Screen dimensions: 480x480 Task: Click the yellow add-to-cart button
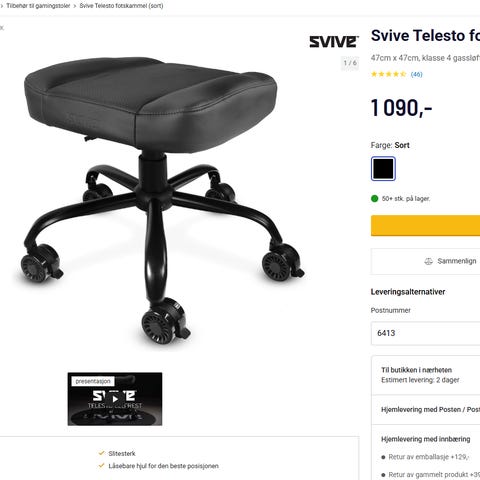click(425, 226)
